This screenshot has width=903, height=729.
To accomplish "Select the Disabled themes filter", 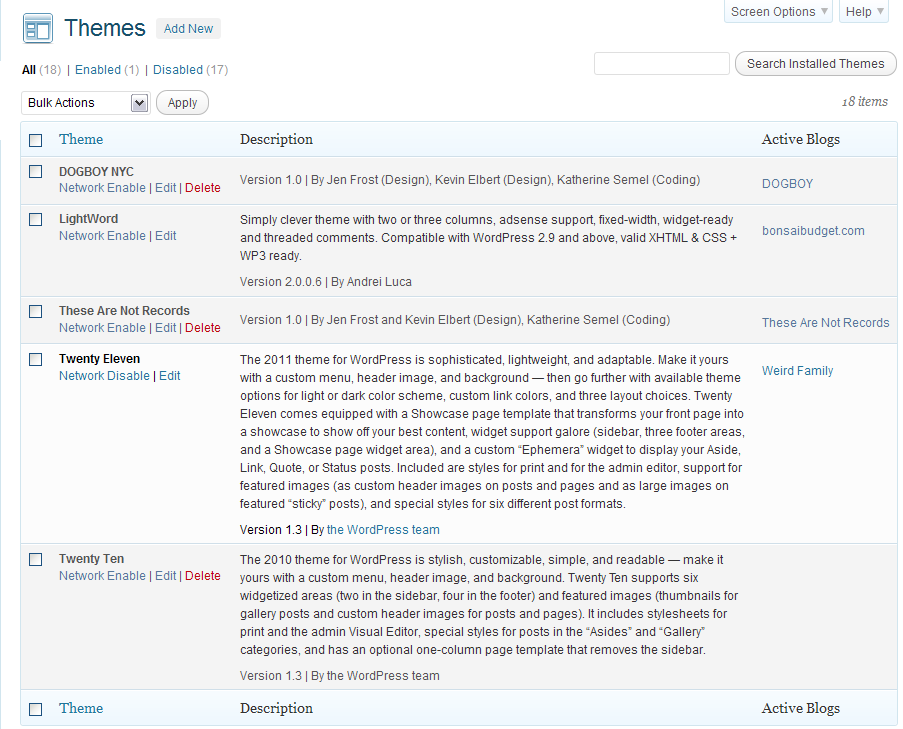I will point(178,70).
